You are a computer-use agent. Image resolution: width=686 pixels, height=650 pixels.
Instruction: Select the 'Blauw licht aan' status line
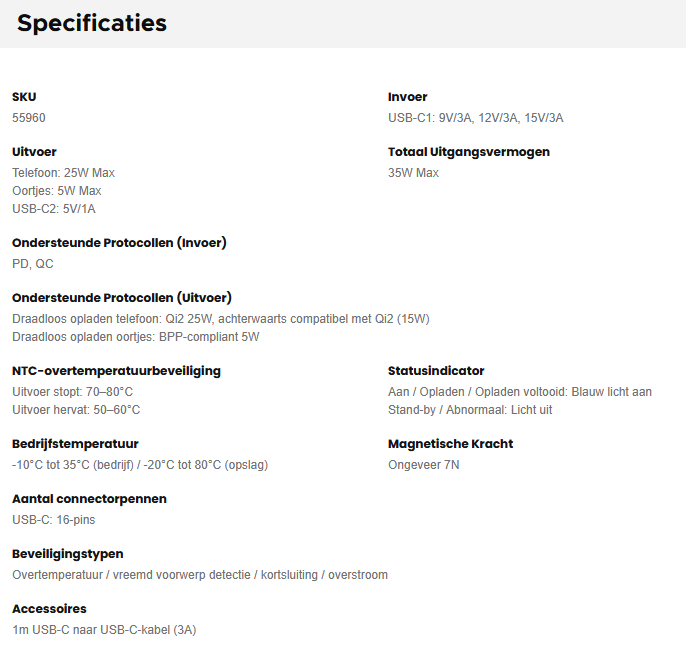coord(520,392)
